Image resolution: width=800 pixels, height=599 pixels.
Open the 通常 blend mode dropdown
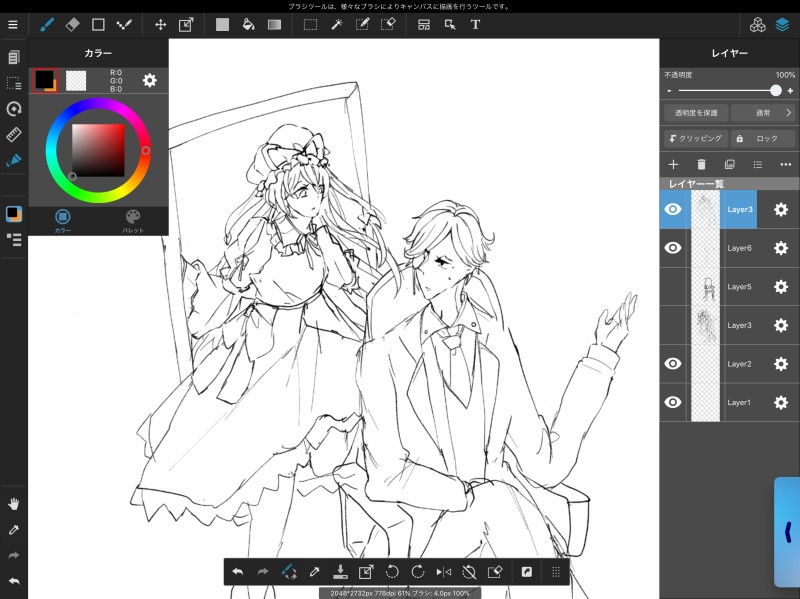point(763,113)
